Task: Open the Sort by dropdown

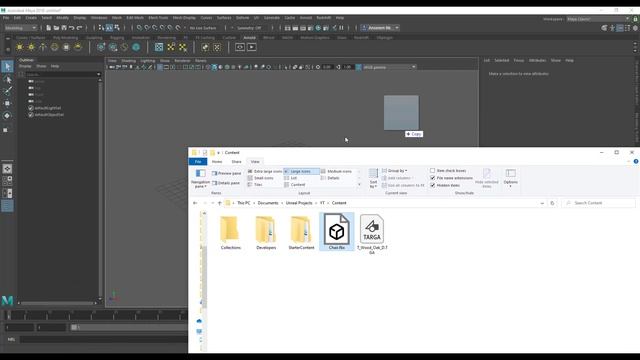Action: [x=373, y=178]
